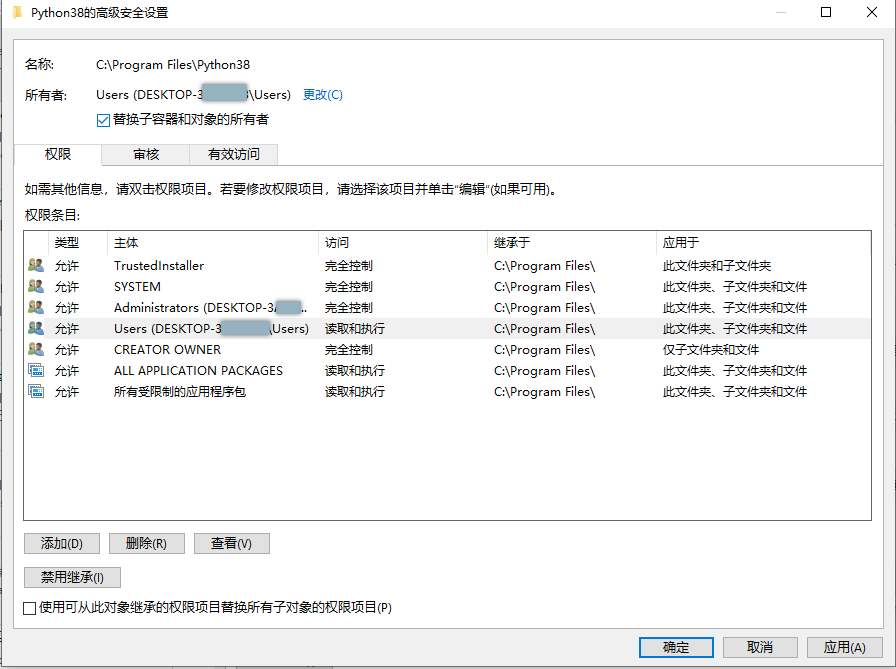Sort by the 访问 column header
The image size is (896, 669).
pos(403,243)
